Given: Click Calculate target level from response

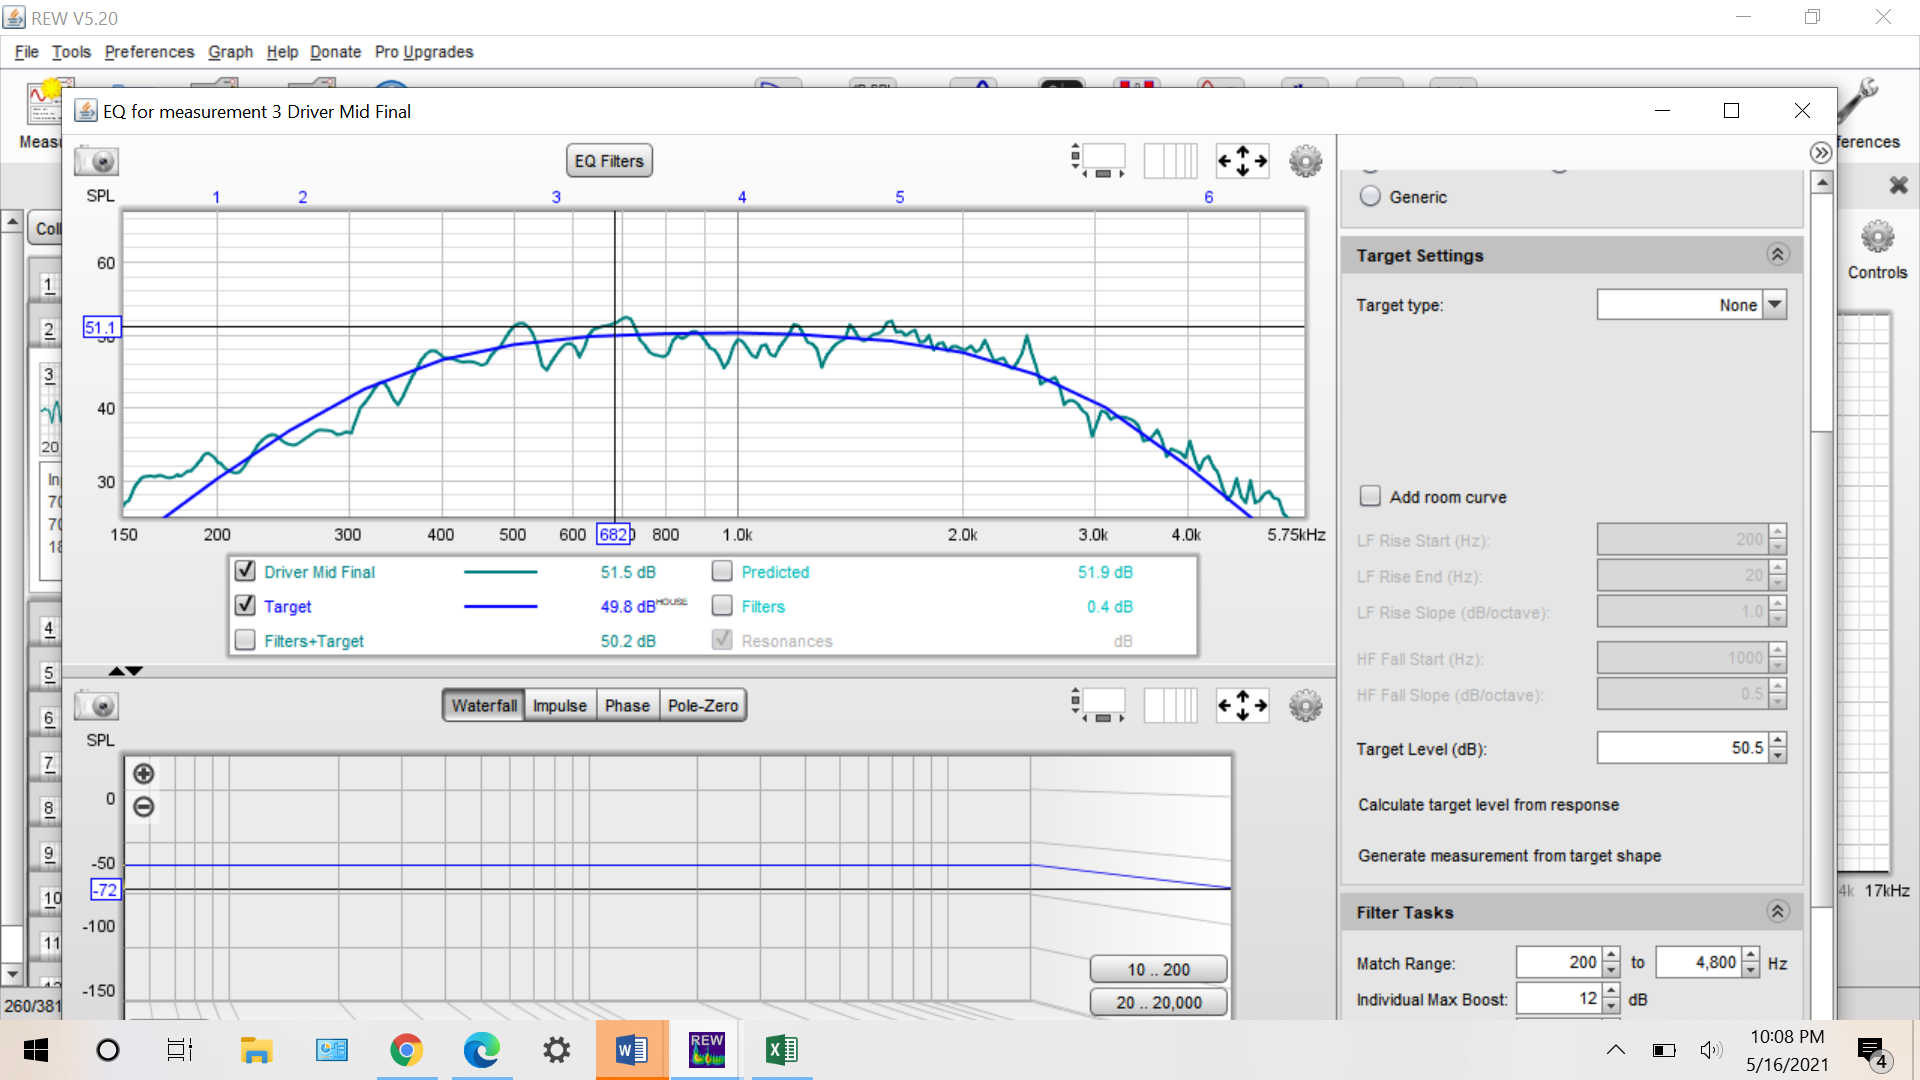Looking at the screenshot, I should pos(1488,805).
